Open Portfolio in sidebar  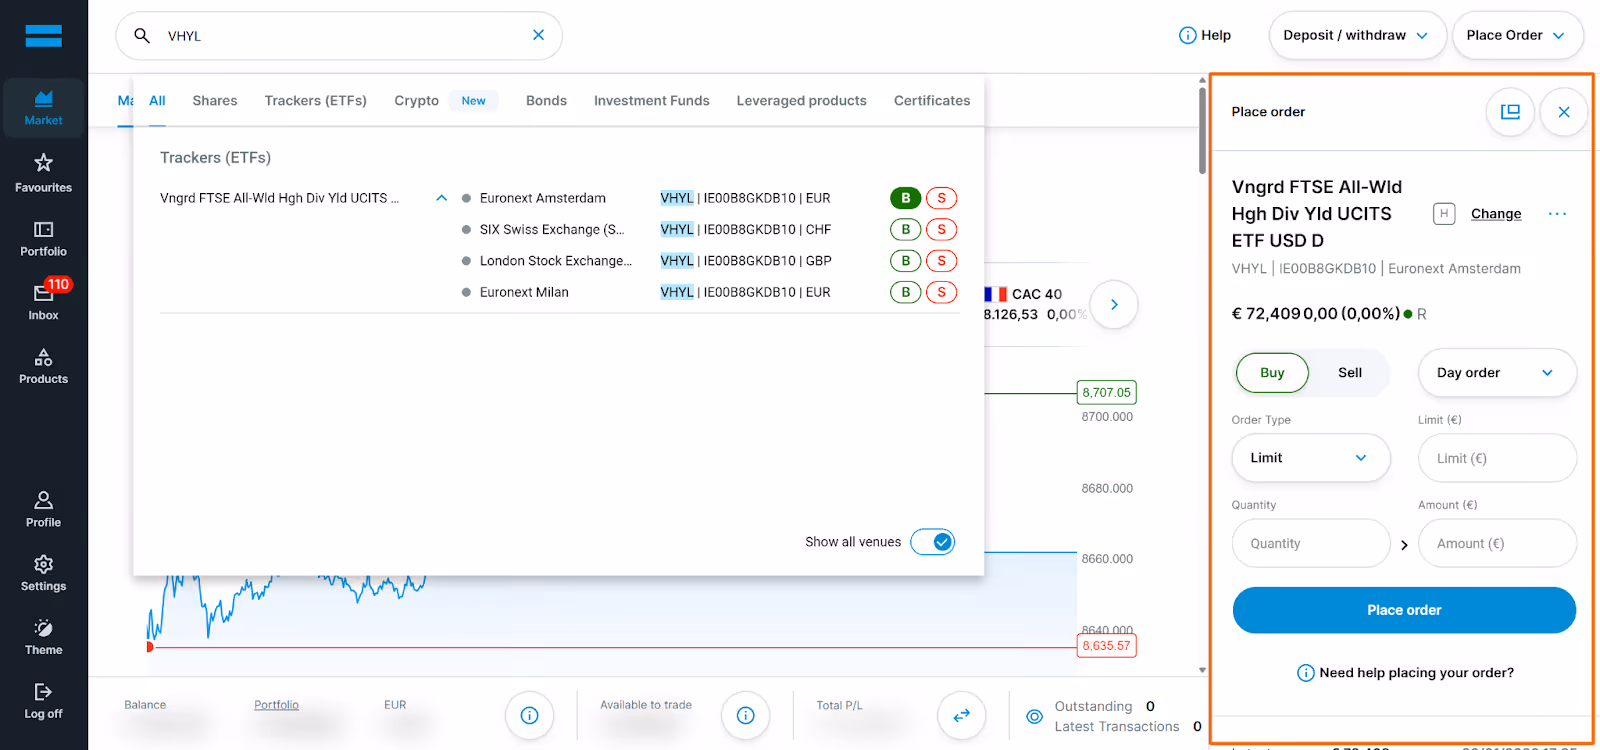click(x=43, y=239)
